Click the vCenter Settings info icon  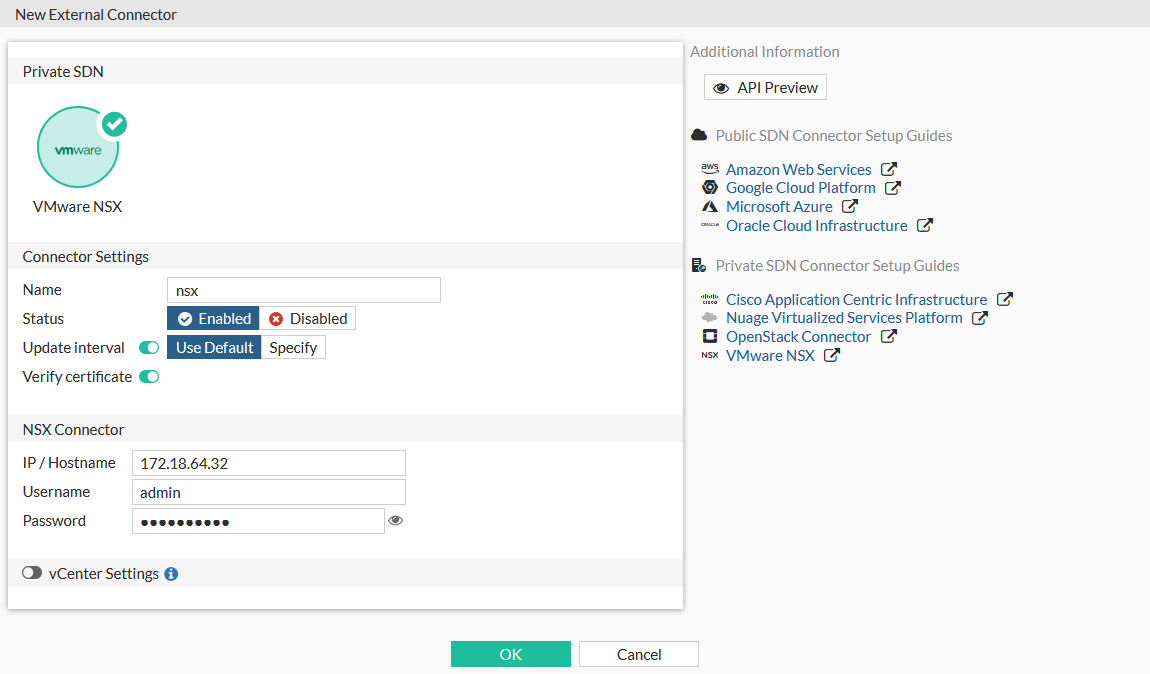171,574
